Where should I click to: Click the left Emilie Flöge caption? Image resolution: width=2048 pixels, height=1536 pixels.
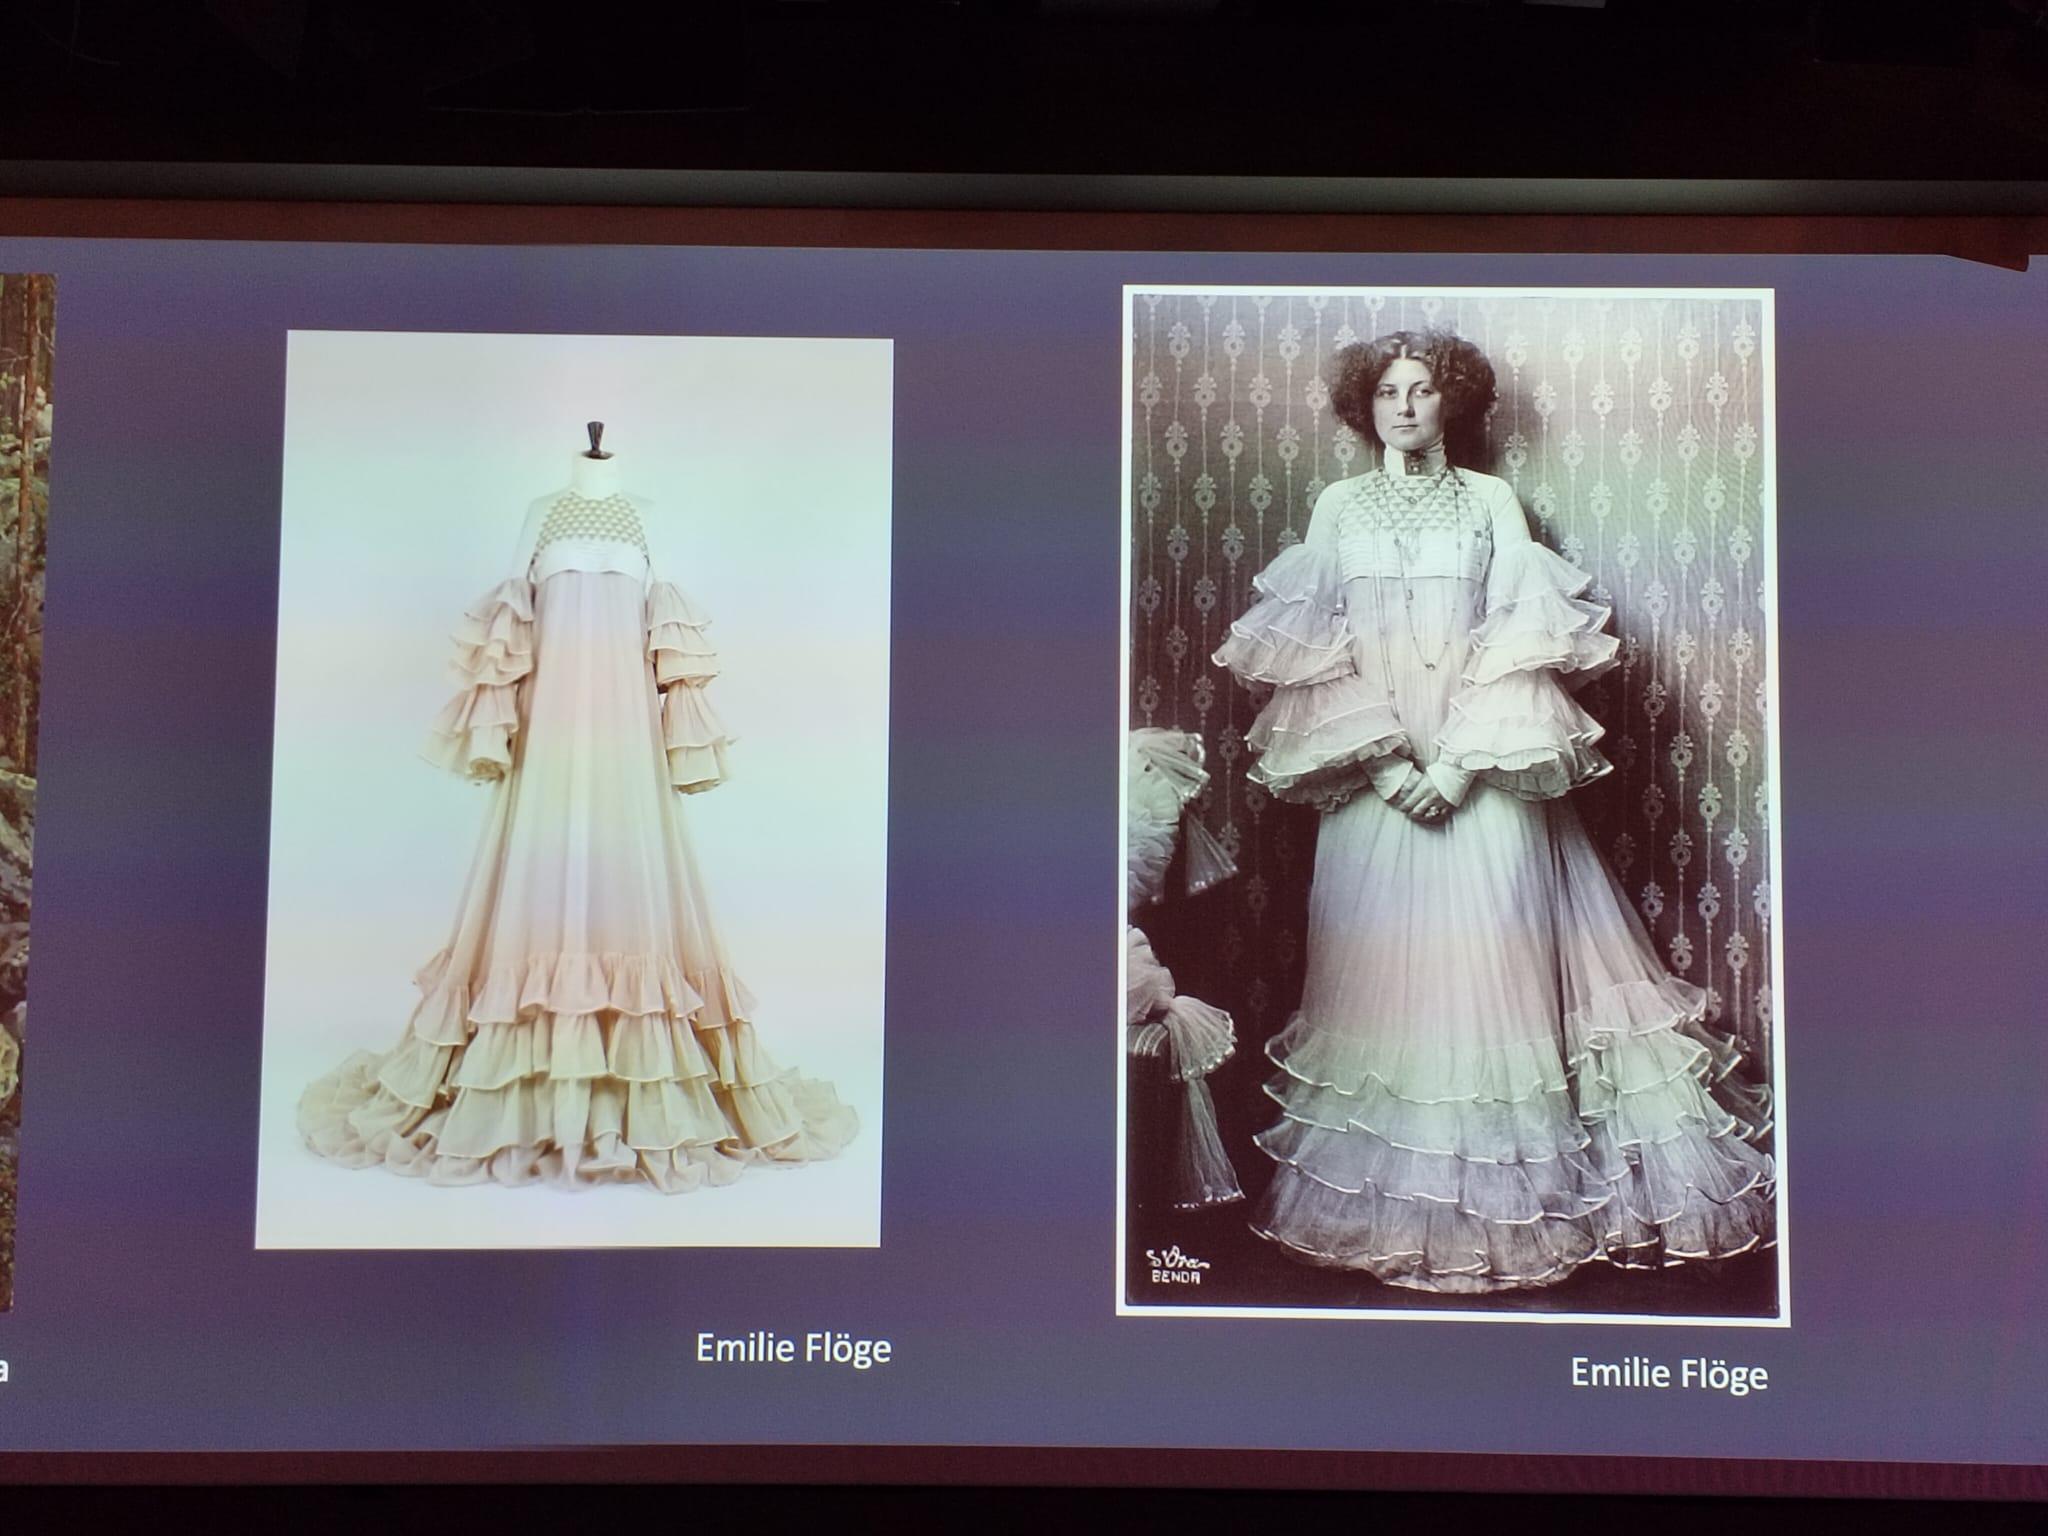pos(792,1349)
